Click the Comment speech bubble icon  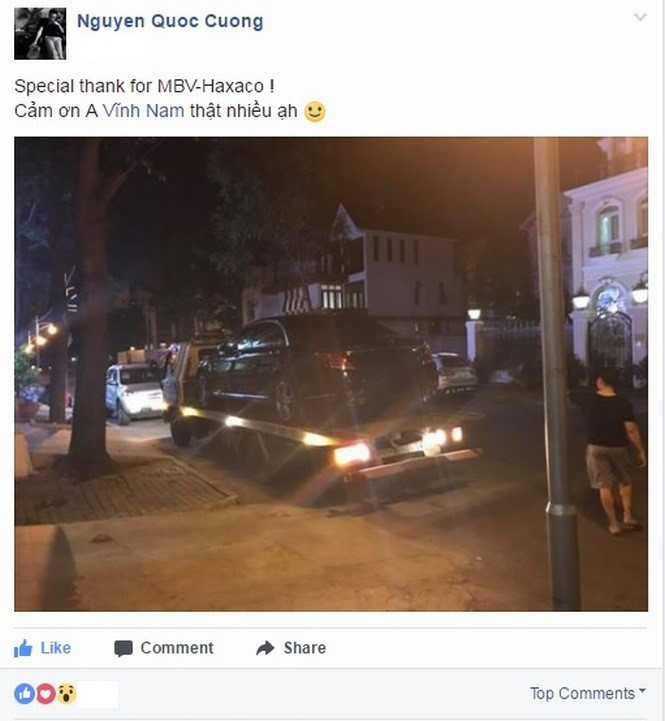(123, 648)
